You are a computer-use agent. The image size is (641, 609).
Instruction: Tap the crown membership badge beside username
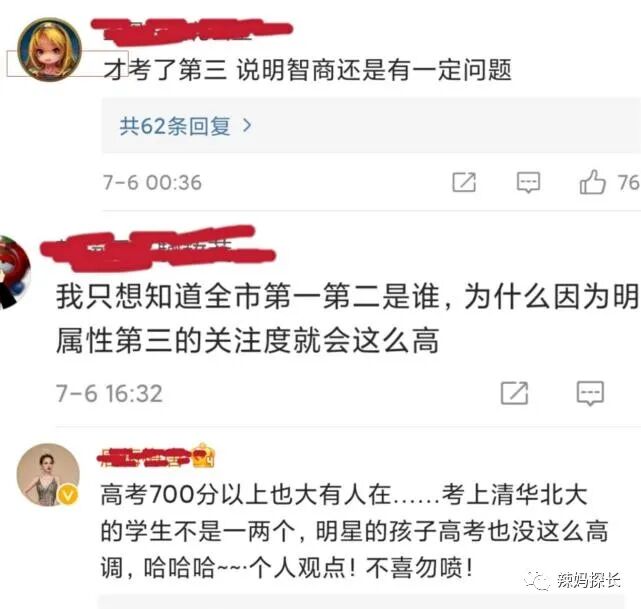click(x=203, y=455)
